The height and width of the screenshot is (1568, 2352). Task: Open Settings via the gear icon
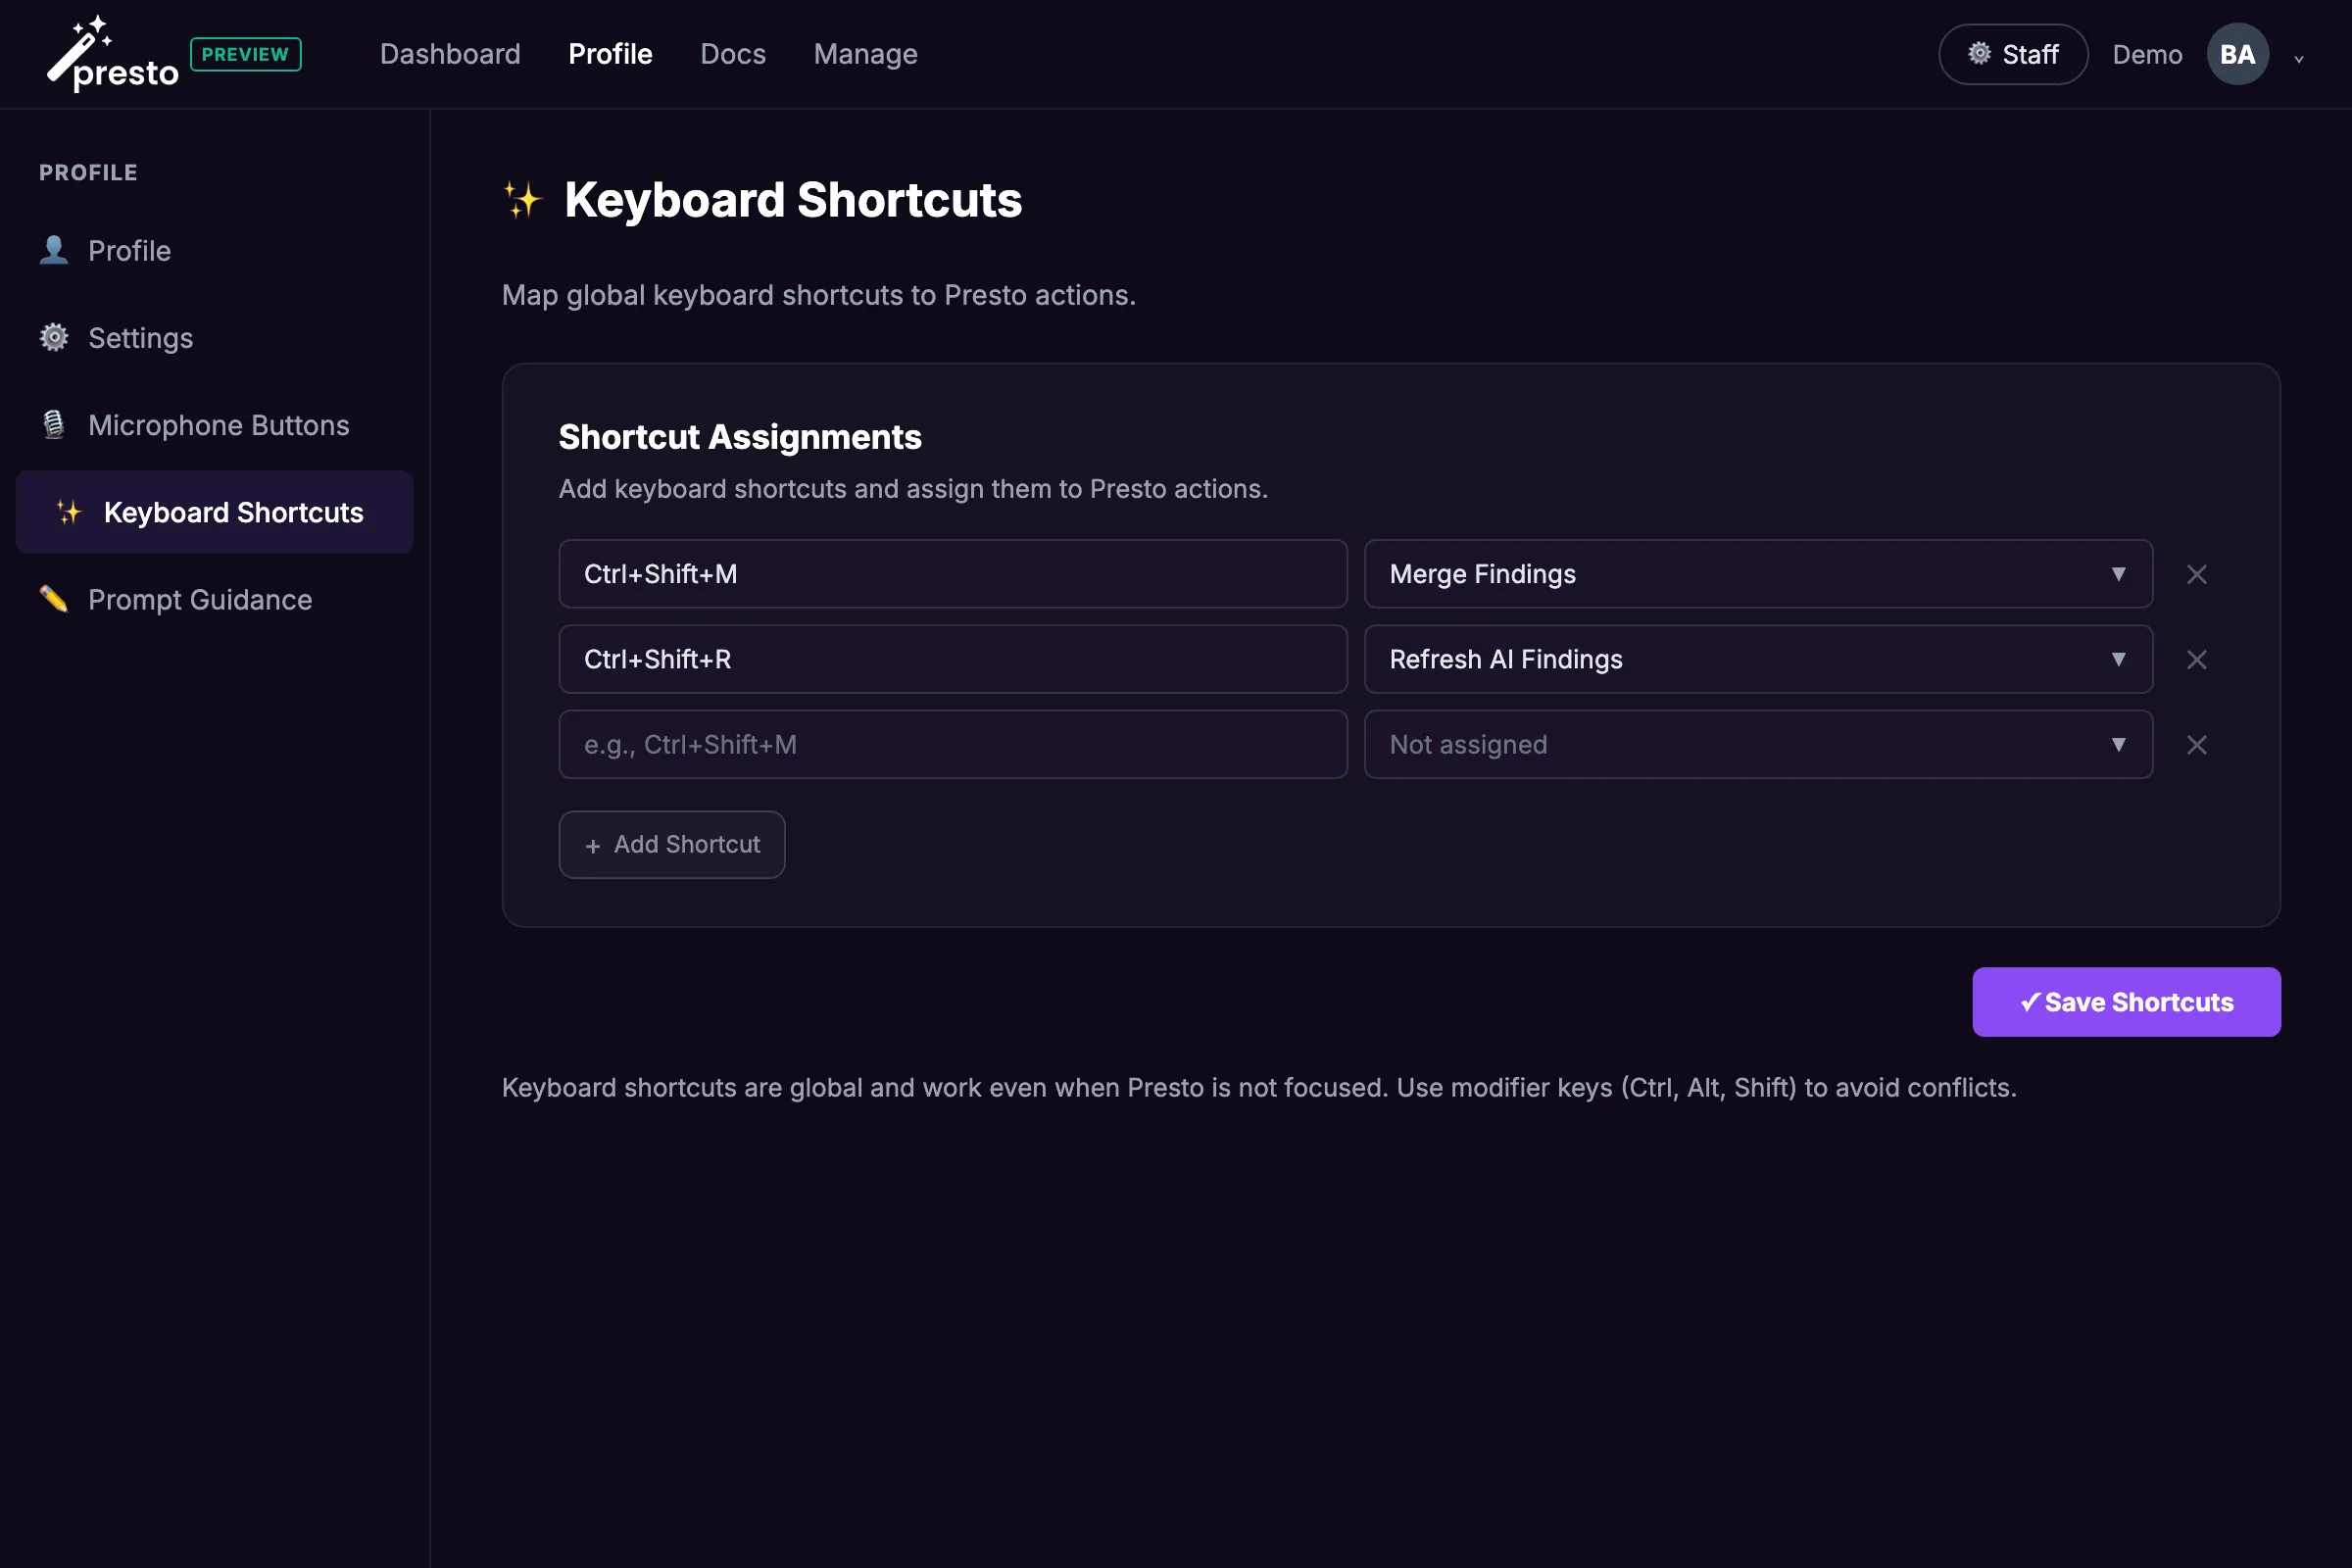54,337
